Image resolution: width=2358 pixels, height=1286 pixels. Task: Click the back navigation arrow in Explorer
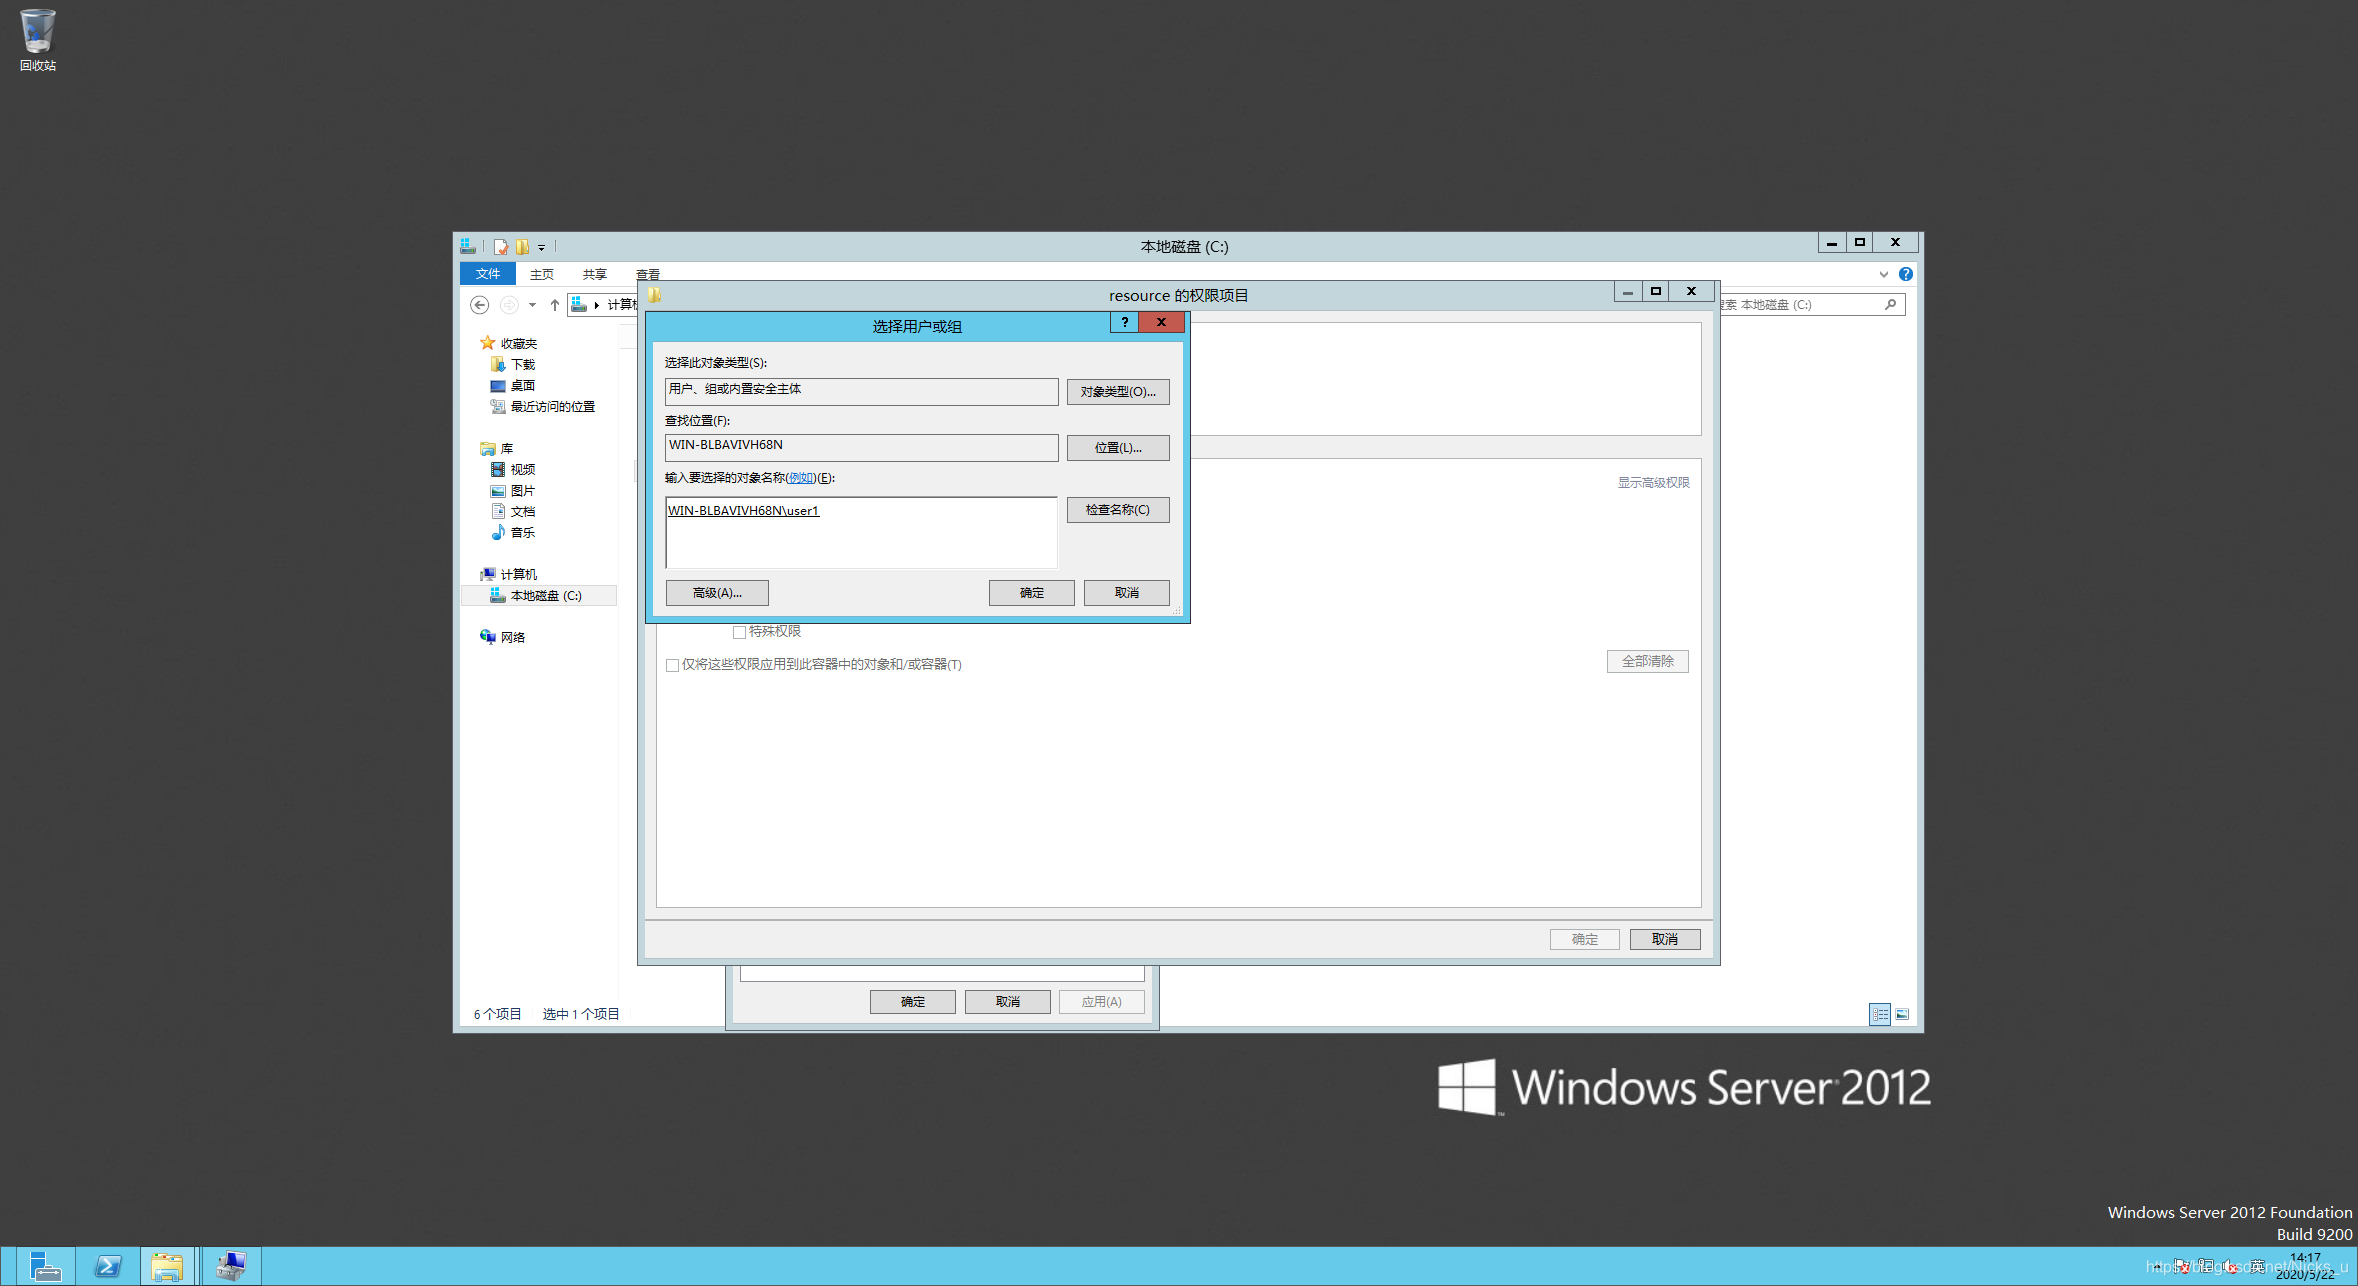(480, 305)
